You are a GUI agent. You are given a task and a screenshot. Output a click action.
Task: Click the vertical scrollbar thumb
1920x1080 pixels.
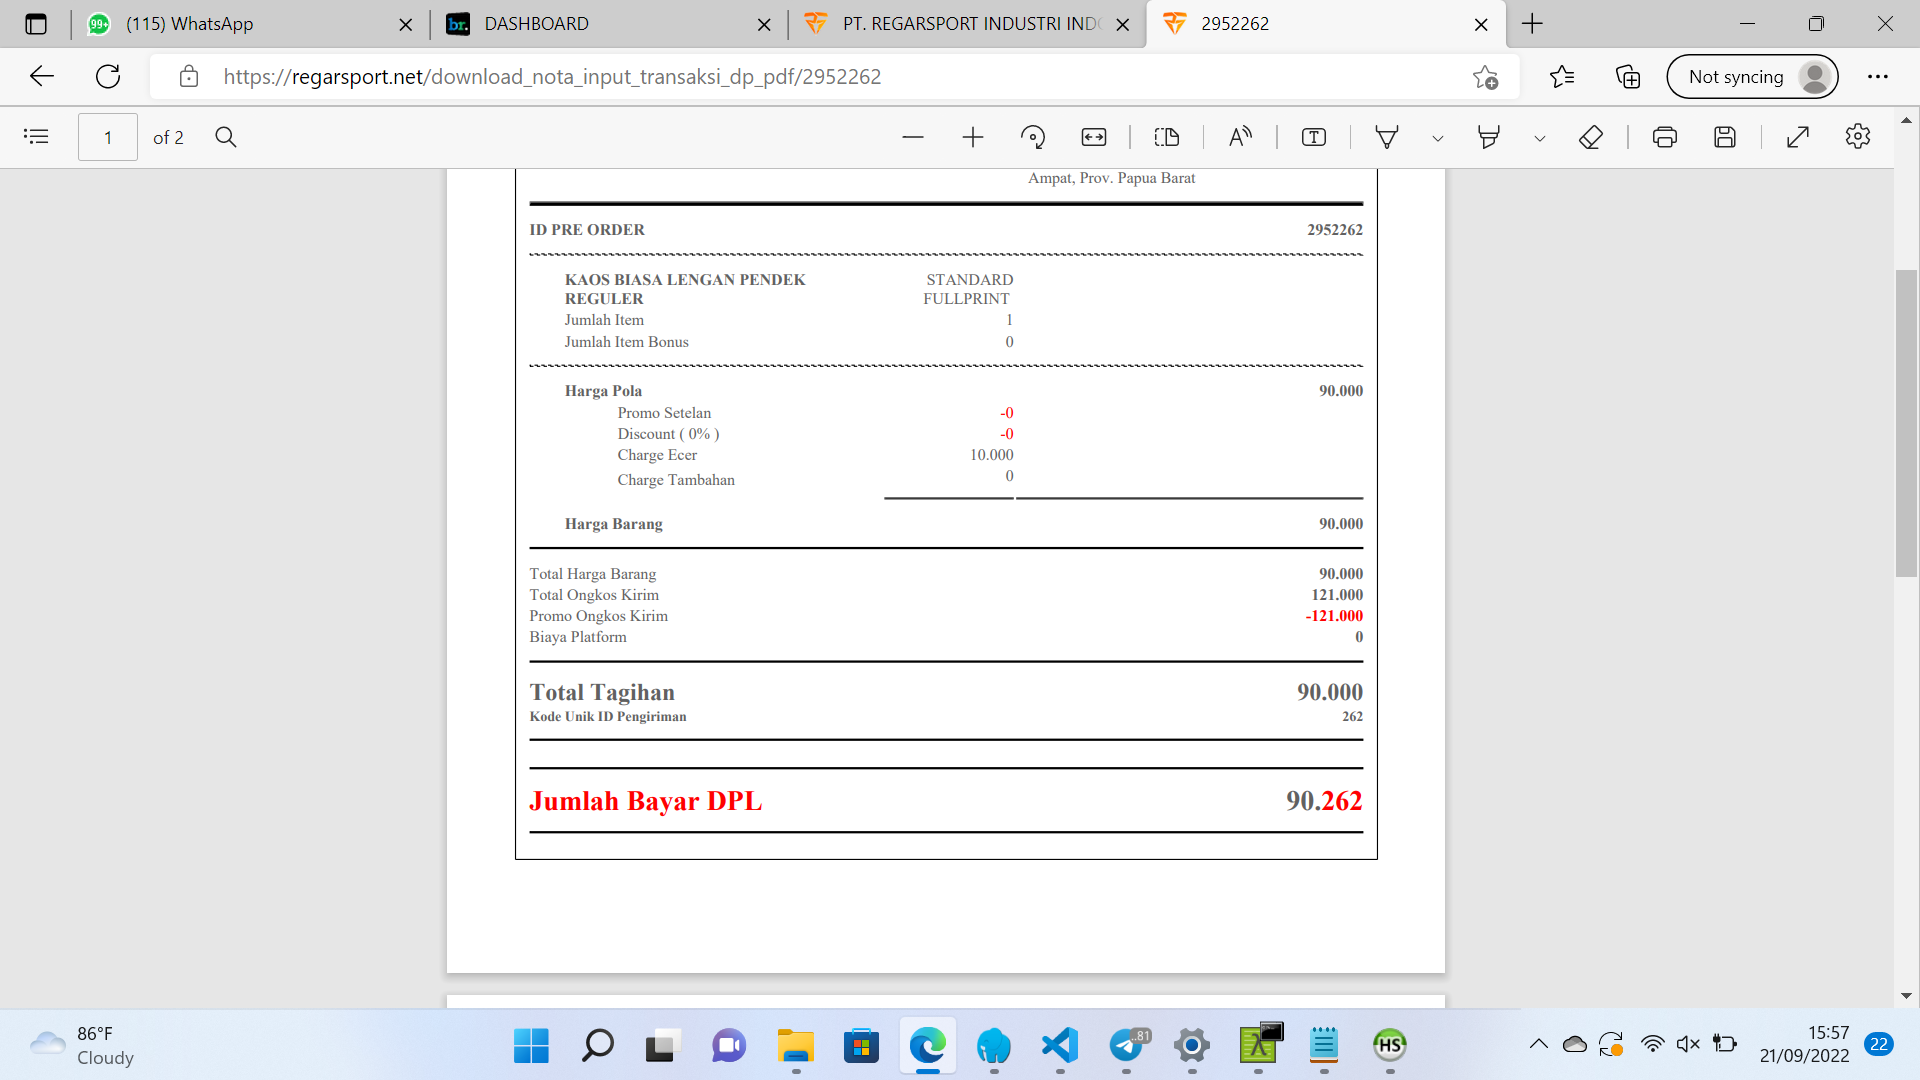[1906, 423]
